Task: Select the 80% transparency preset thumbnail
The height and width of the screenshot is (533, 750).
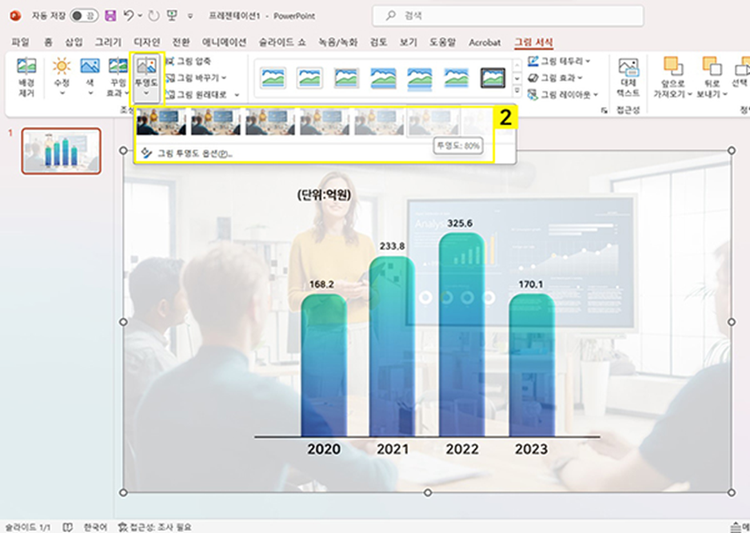Action: 433,122
